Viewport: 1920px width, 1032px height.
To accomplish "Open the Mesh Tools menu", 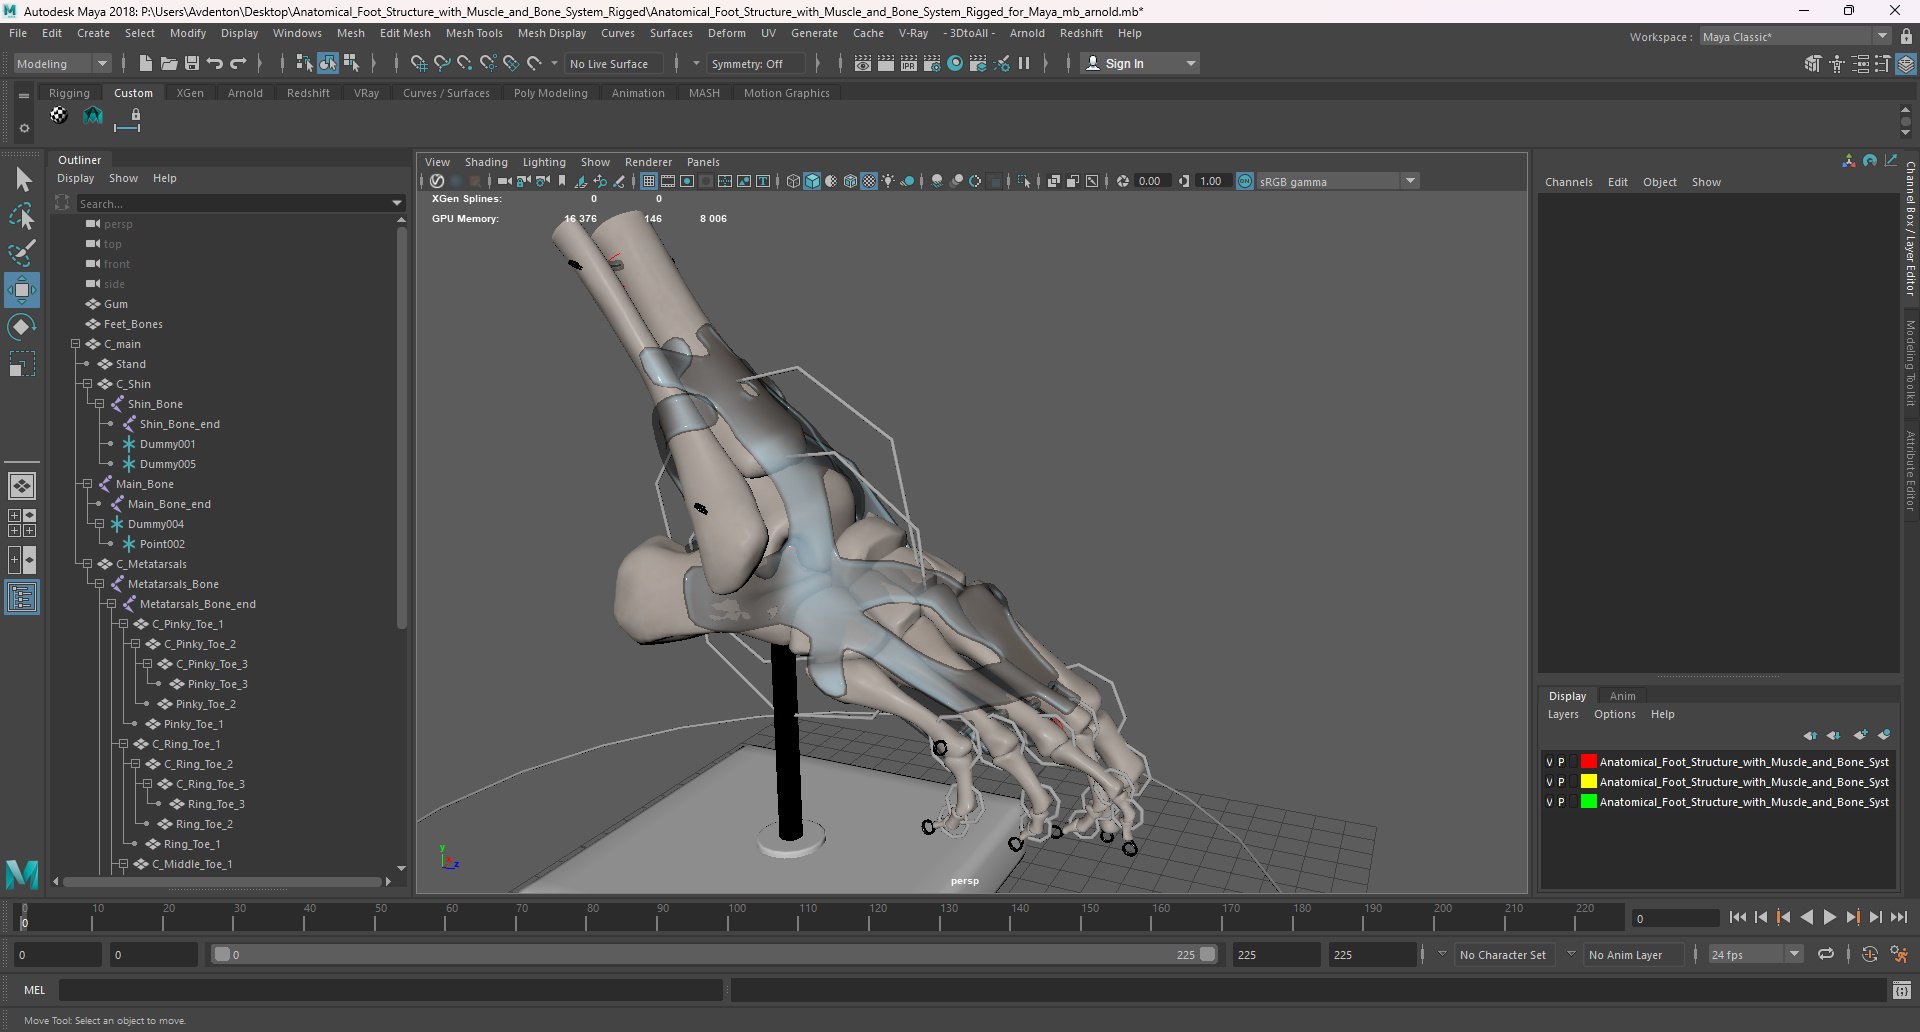I will tap(474, 33).
